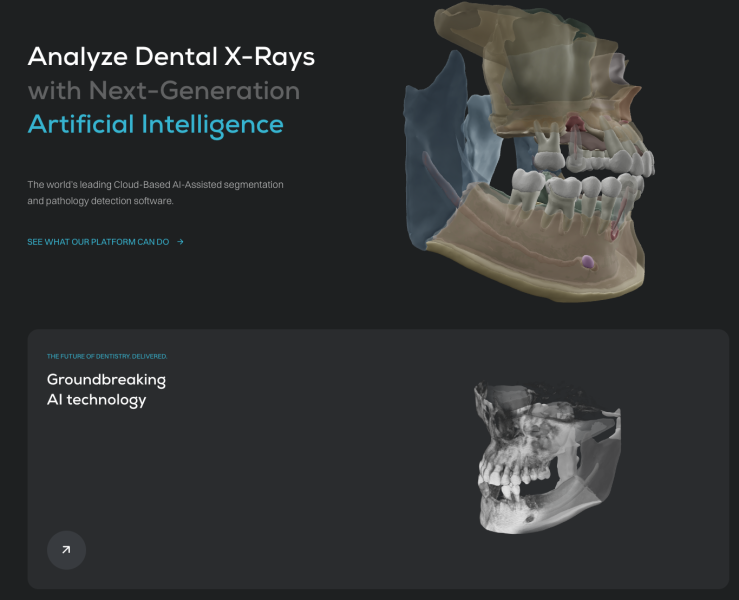Click the red highlighted area above upper teeth

point(577,125)
